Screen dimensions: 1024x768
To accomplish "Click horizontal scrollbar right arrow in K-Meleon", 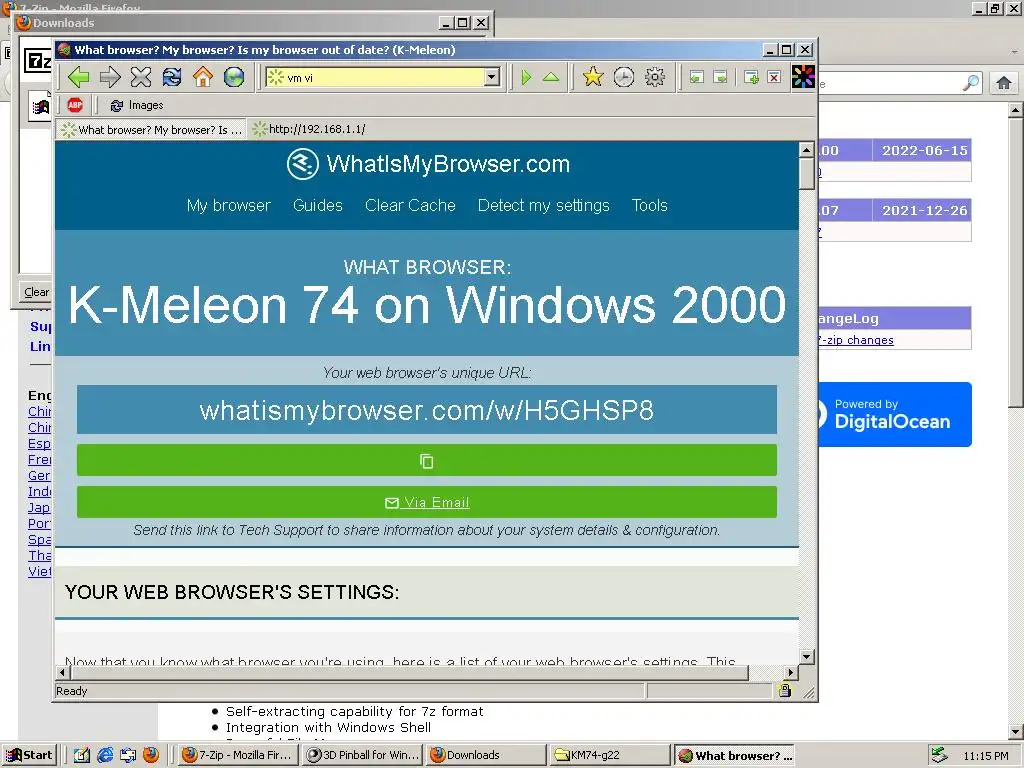I will [791, 672].
